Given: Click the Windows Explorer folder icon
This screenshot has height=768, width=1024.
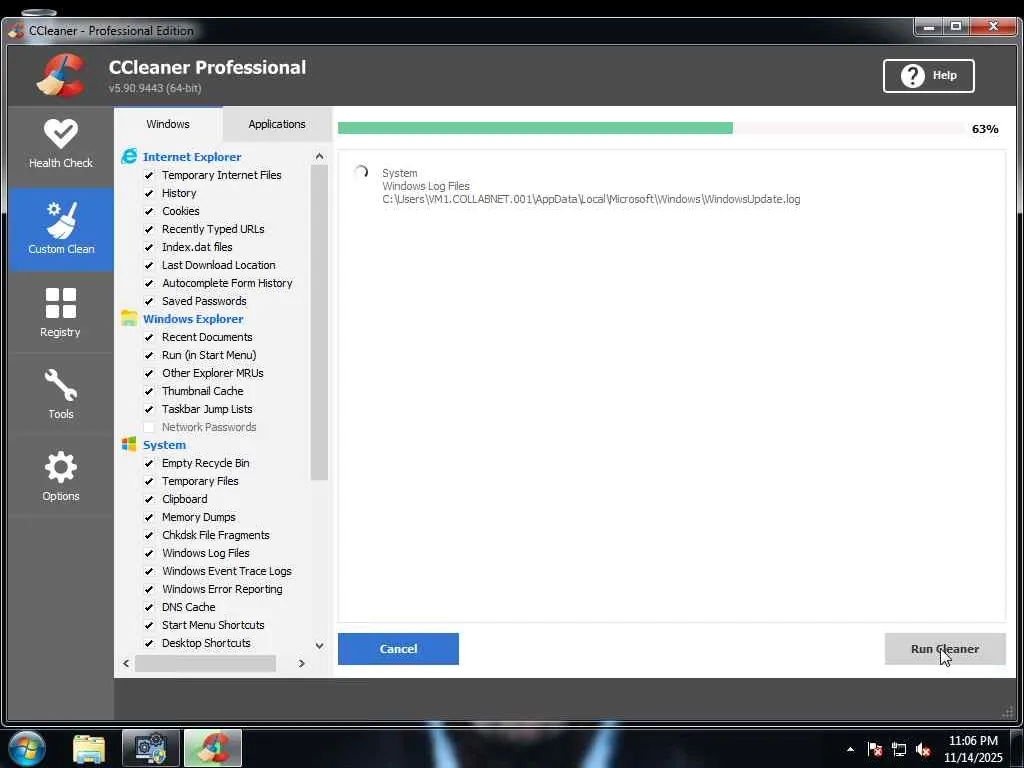Looking at the screenshot, I should [x=129, y=318].
